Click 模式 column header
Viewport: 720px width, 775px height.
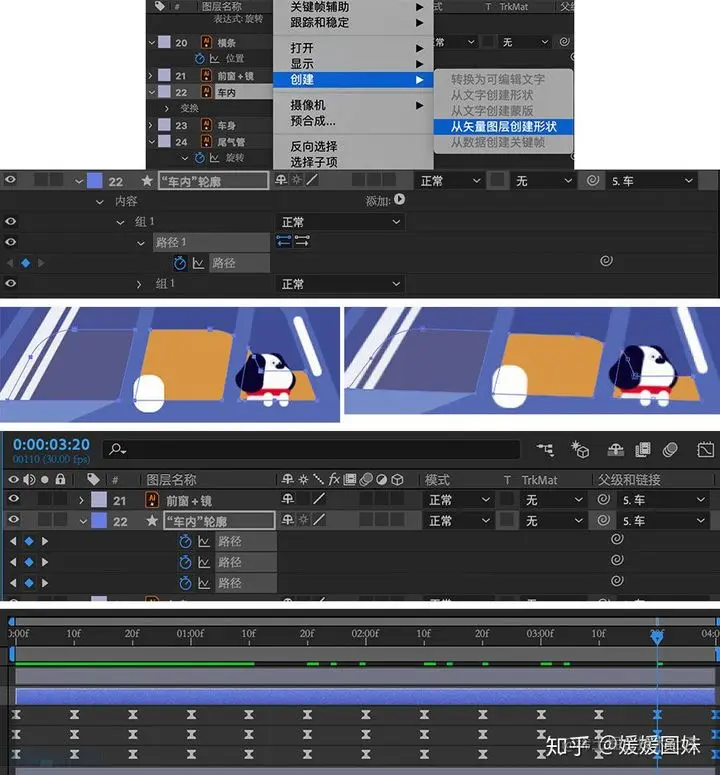[437, 480]
